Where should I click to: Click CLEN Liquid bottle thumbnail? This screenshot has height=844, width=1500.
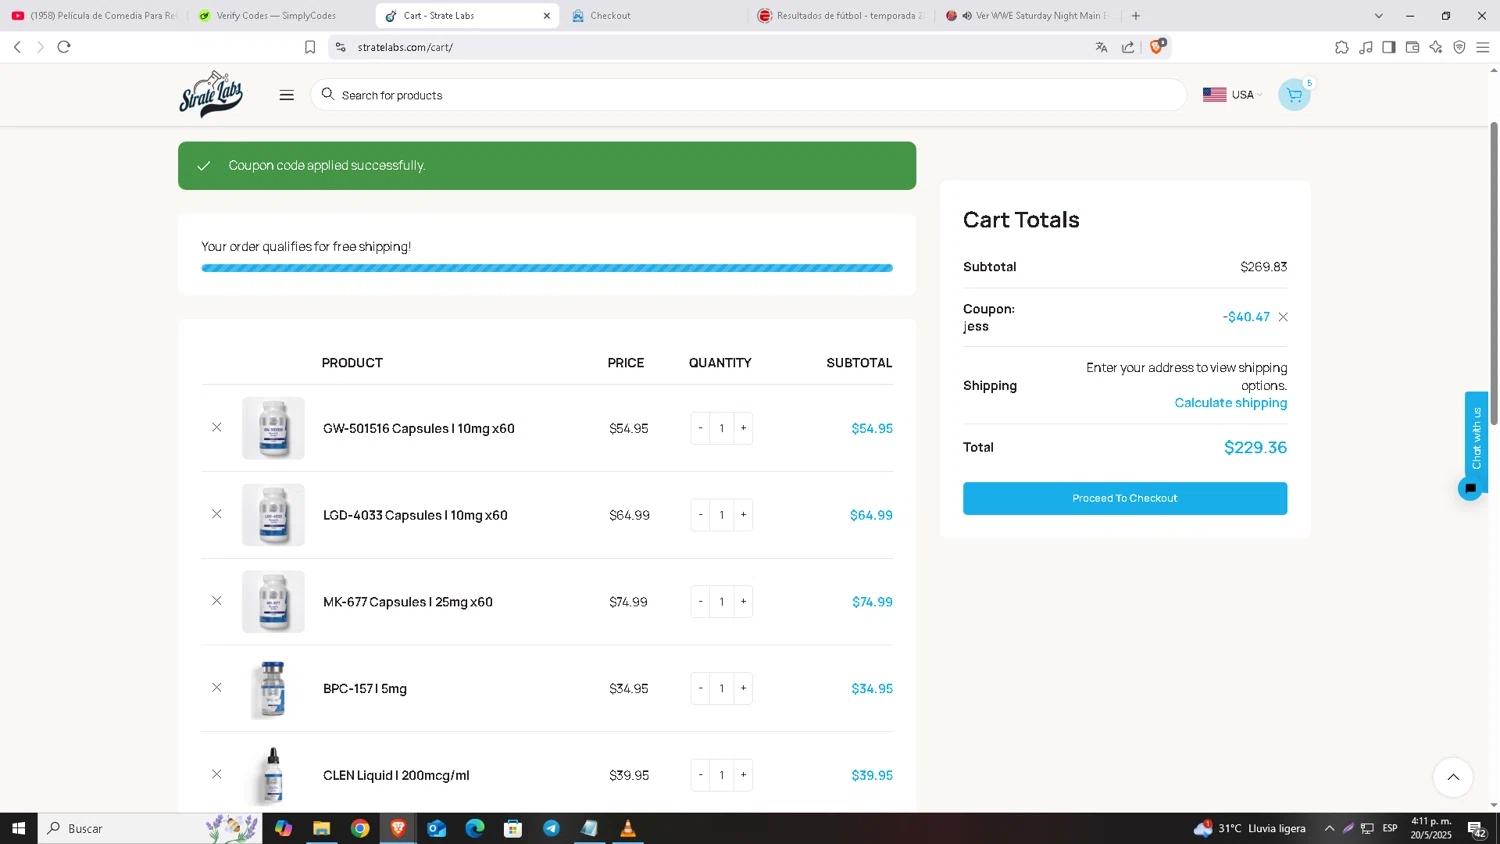(x=273, y=775)
